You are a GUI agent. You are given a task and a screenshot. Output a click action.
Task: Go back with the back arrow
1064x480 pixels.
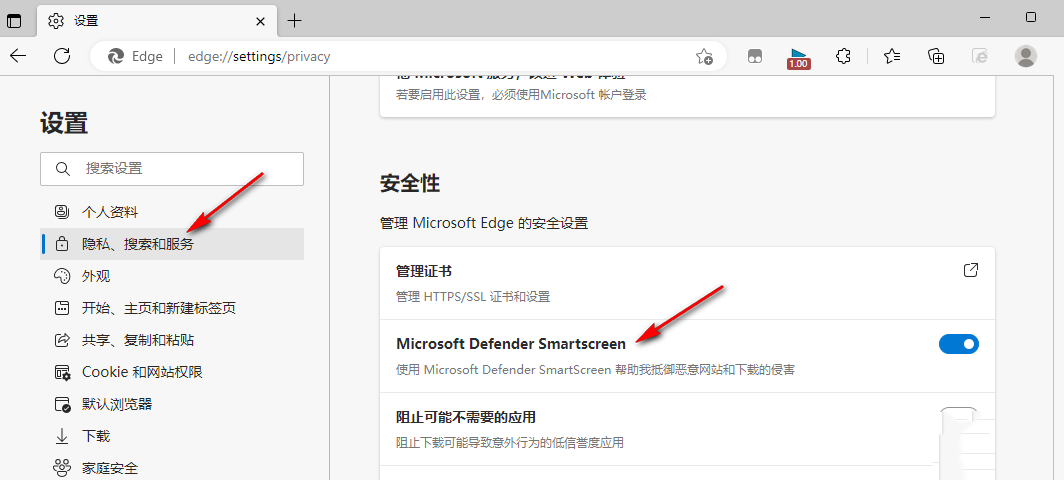click(19, 56)
